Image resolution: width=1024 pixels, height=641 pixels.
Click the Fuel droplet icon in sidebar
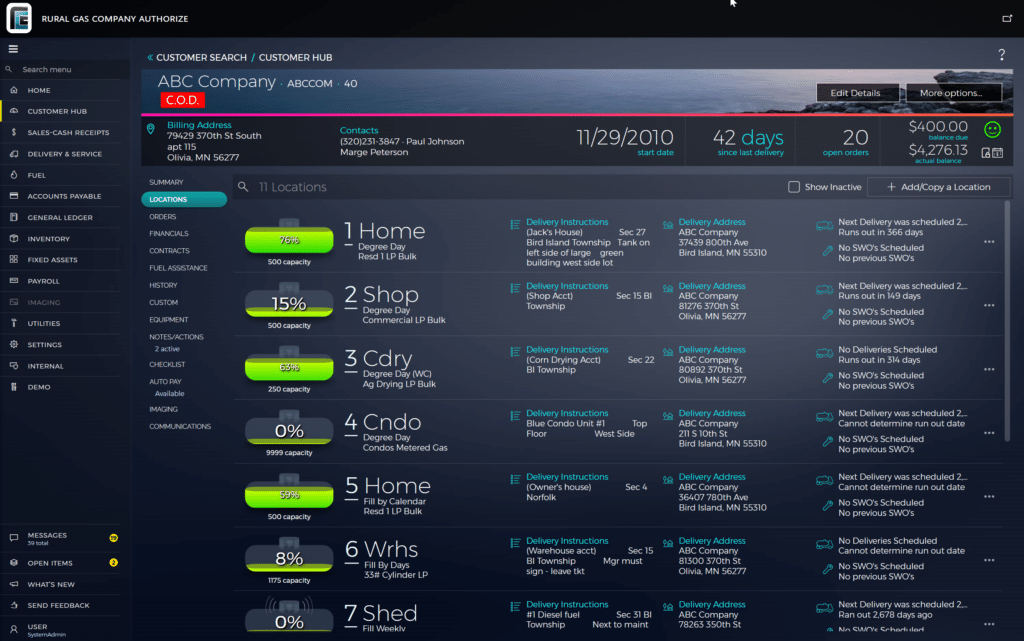[13, 175]
